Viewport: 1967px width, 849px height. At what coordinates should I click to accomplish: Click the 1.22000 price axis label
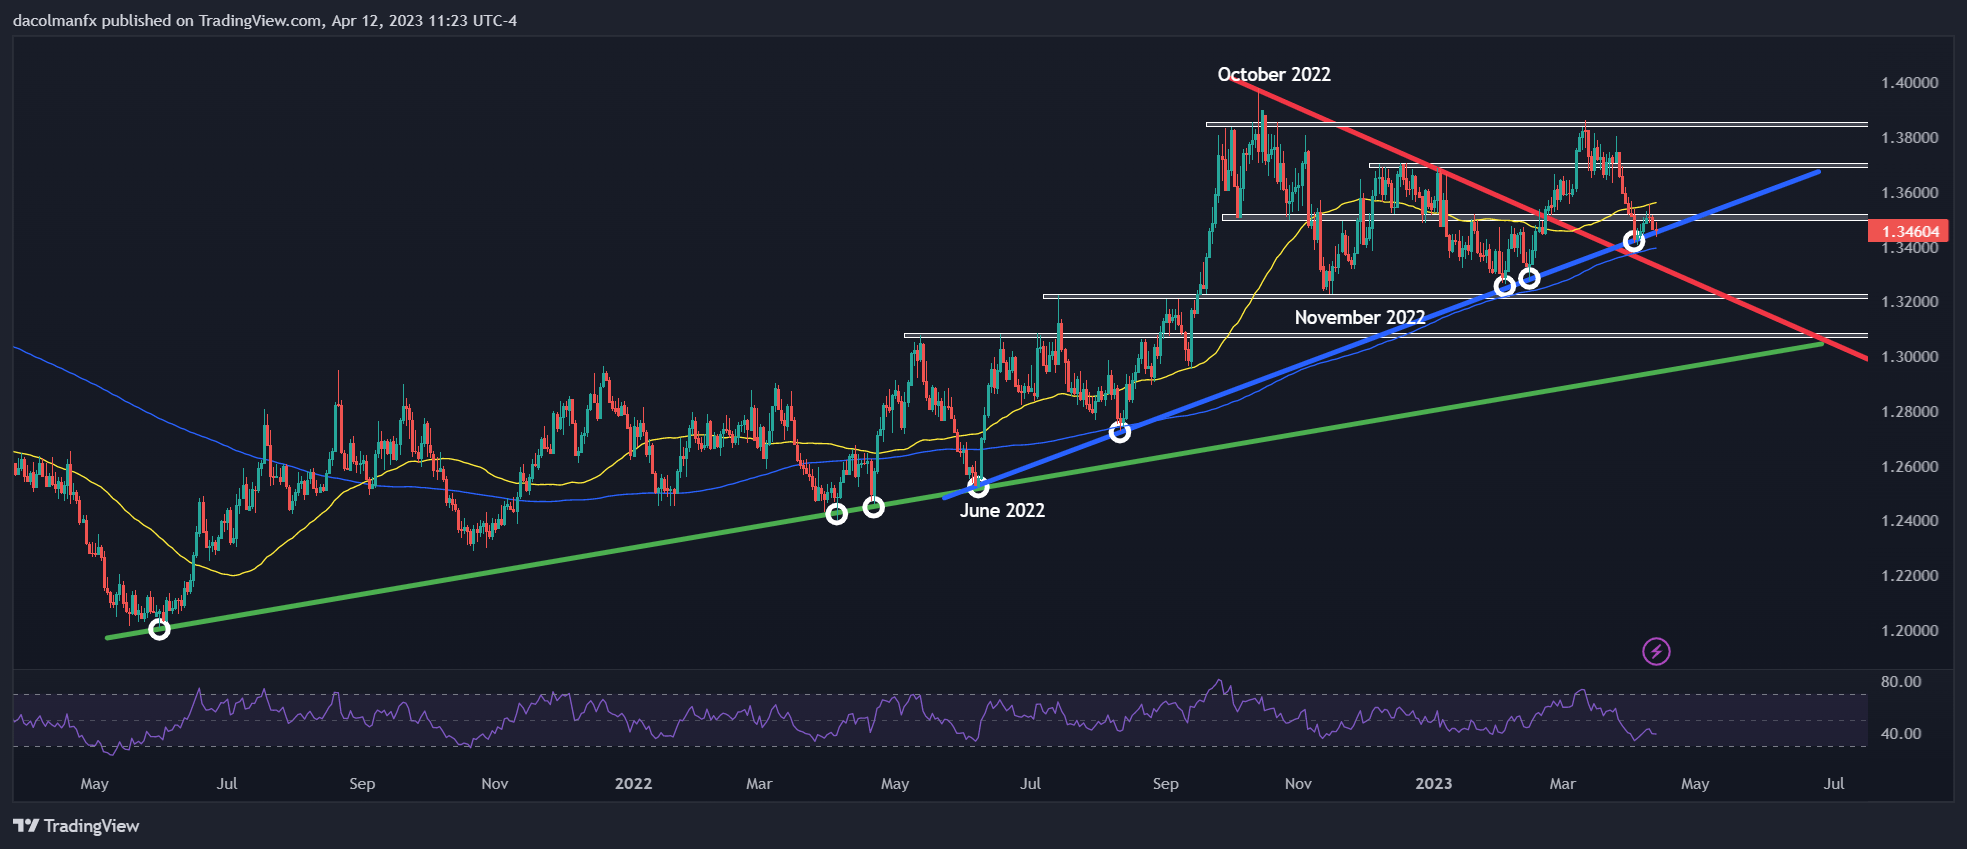pos(1910,576)
